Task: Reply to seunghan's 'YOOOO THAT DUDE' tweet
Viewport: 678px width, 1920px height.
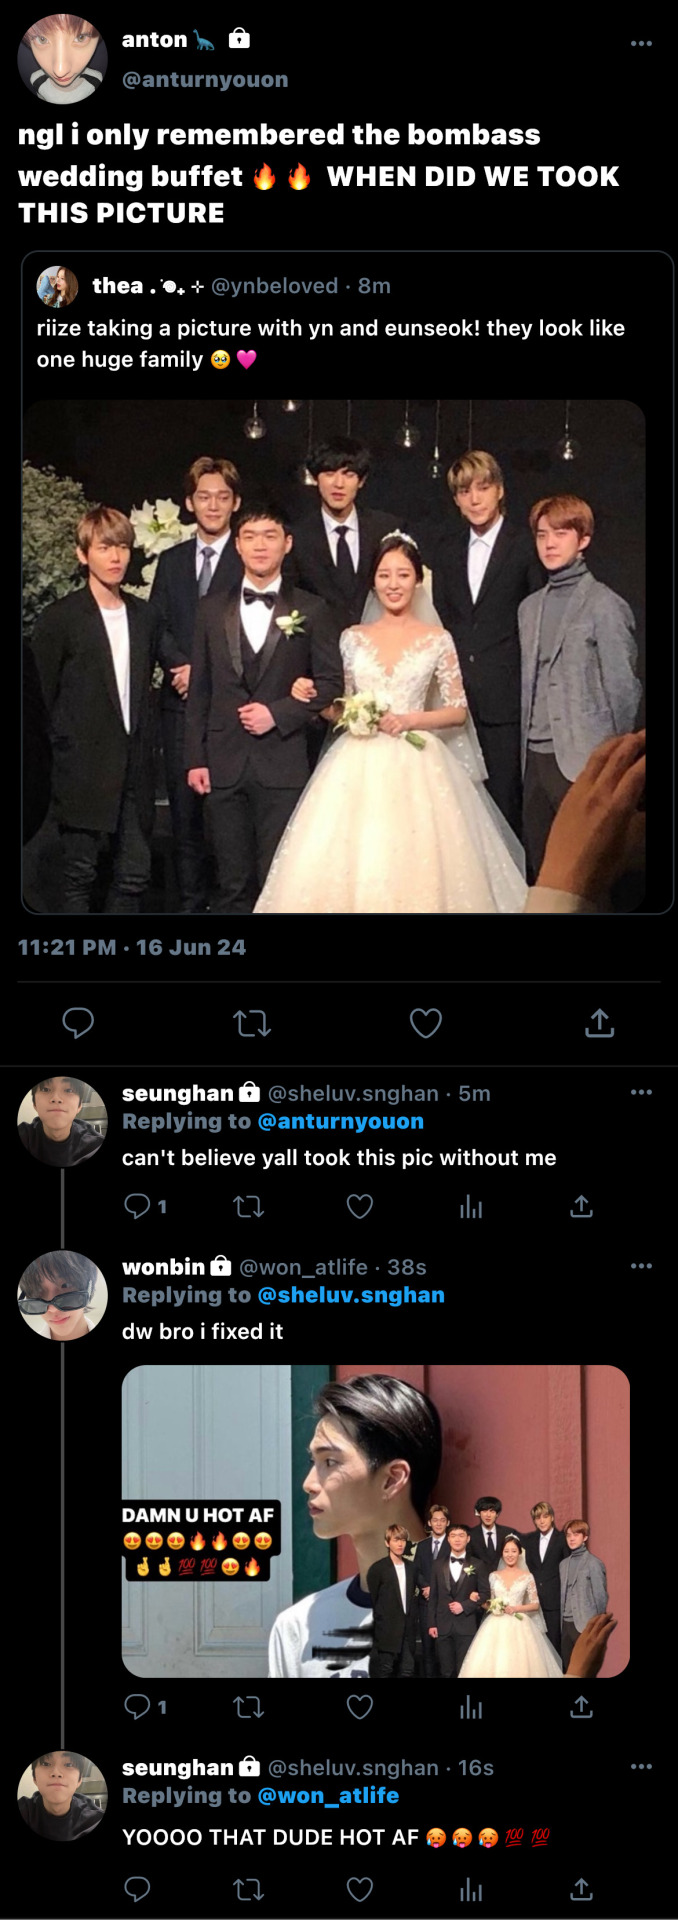Action: coord(137,1889)
